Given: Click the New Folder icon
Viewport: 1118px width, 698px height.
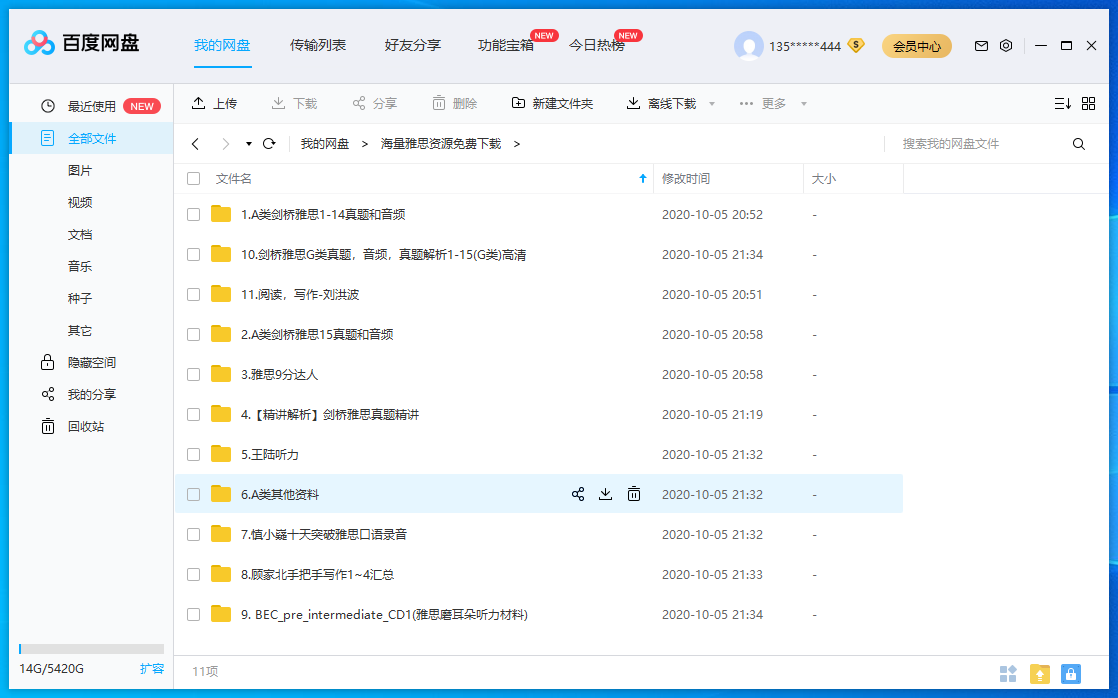Looking at the screenshot, I should pos(520,102).
